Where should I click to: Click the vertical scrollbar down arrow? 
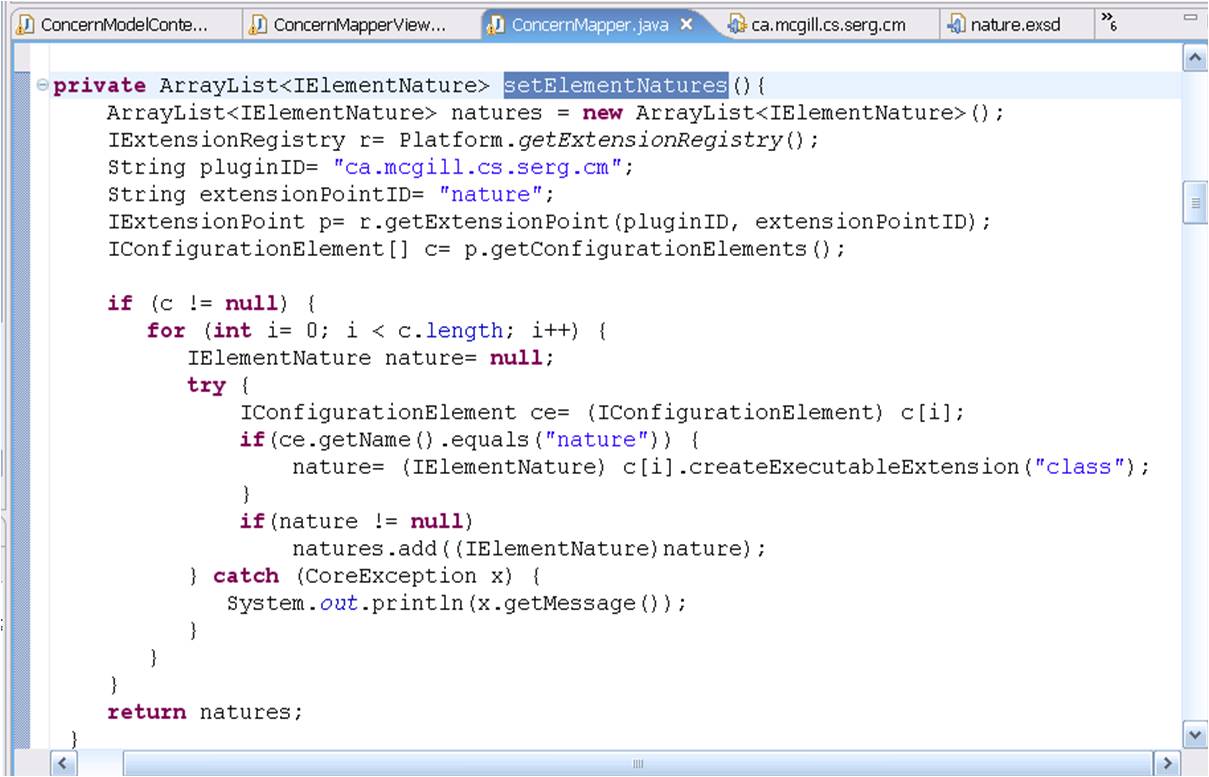click(1194, 735)
